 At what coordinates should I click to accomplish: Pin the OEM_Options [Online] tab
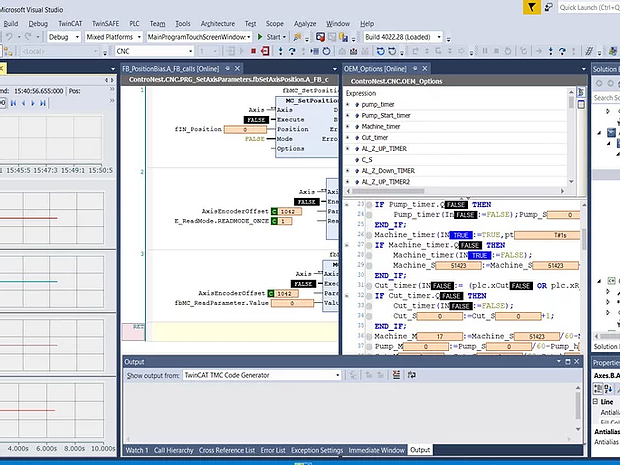[415, 68]
